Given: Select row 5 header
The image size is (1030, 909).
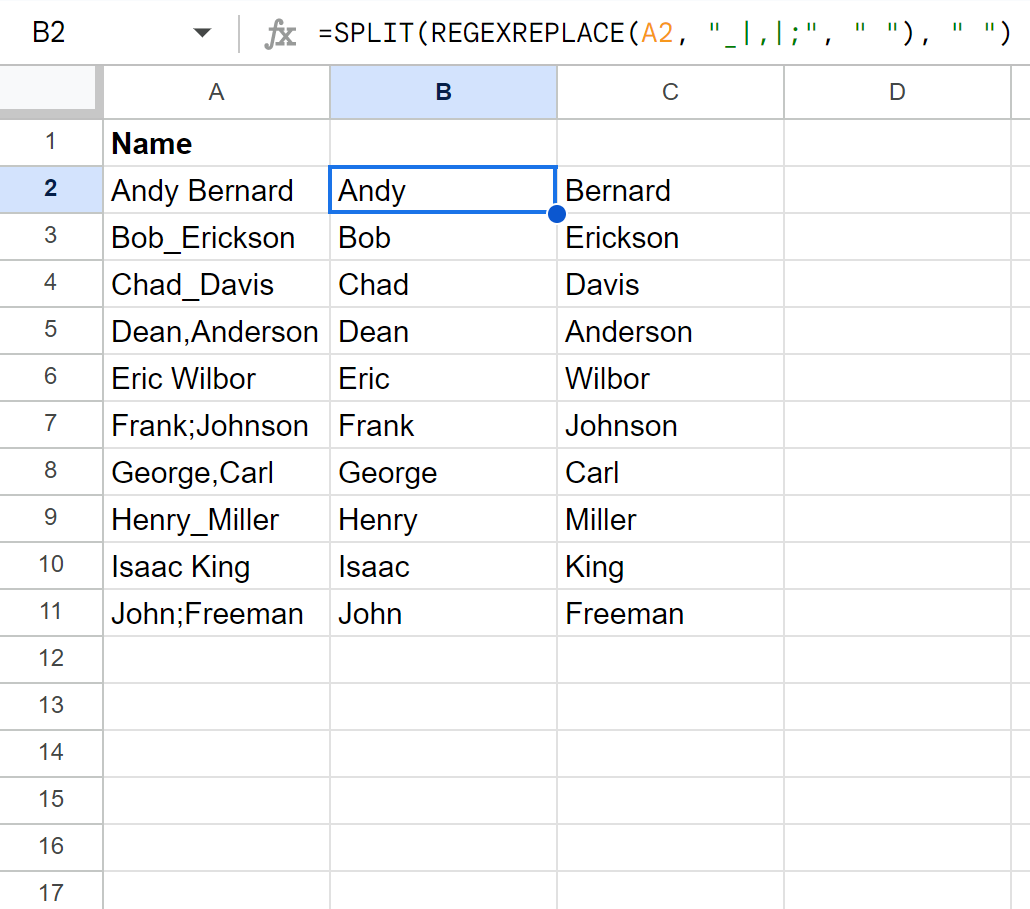Looking at the screenshot, I should pyautogui.click(x=51, y=330).
